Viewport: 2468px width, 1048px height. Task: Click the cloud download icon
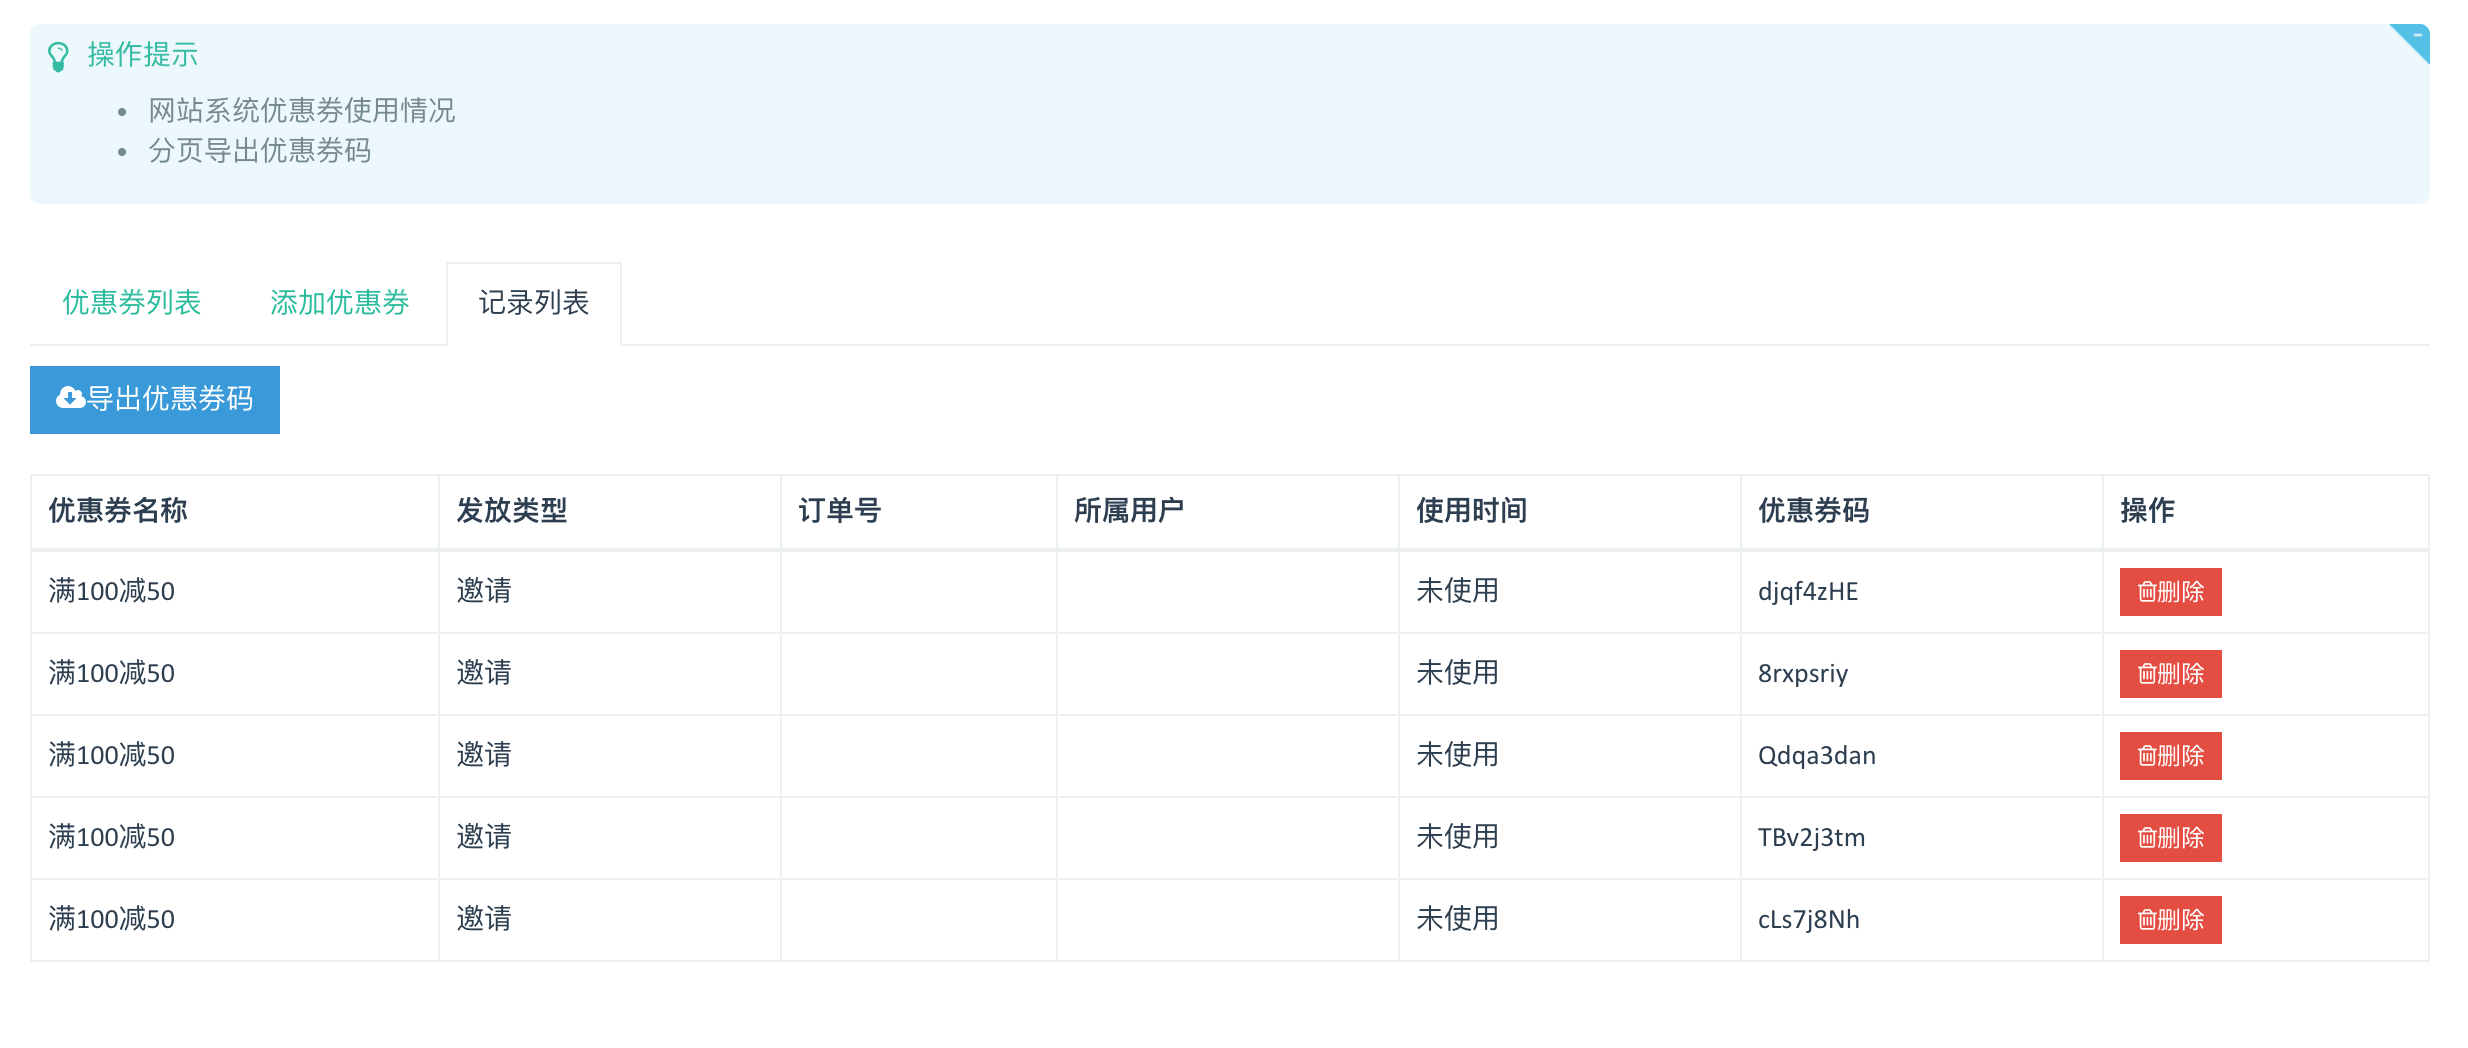coord(70,398)
